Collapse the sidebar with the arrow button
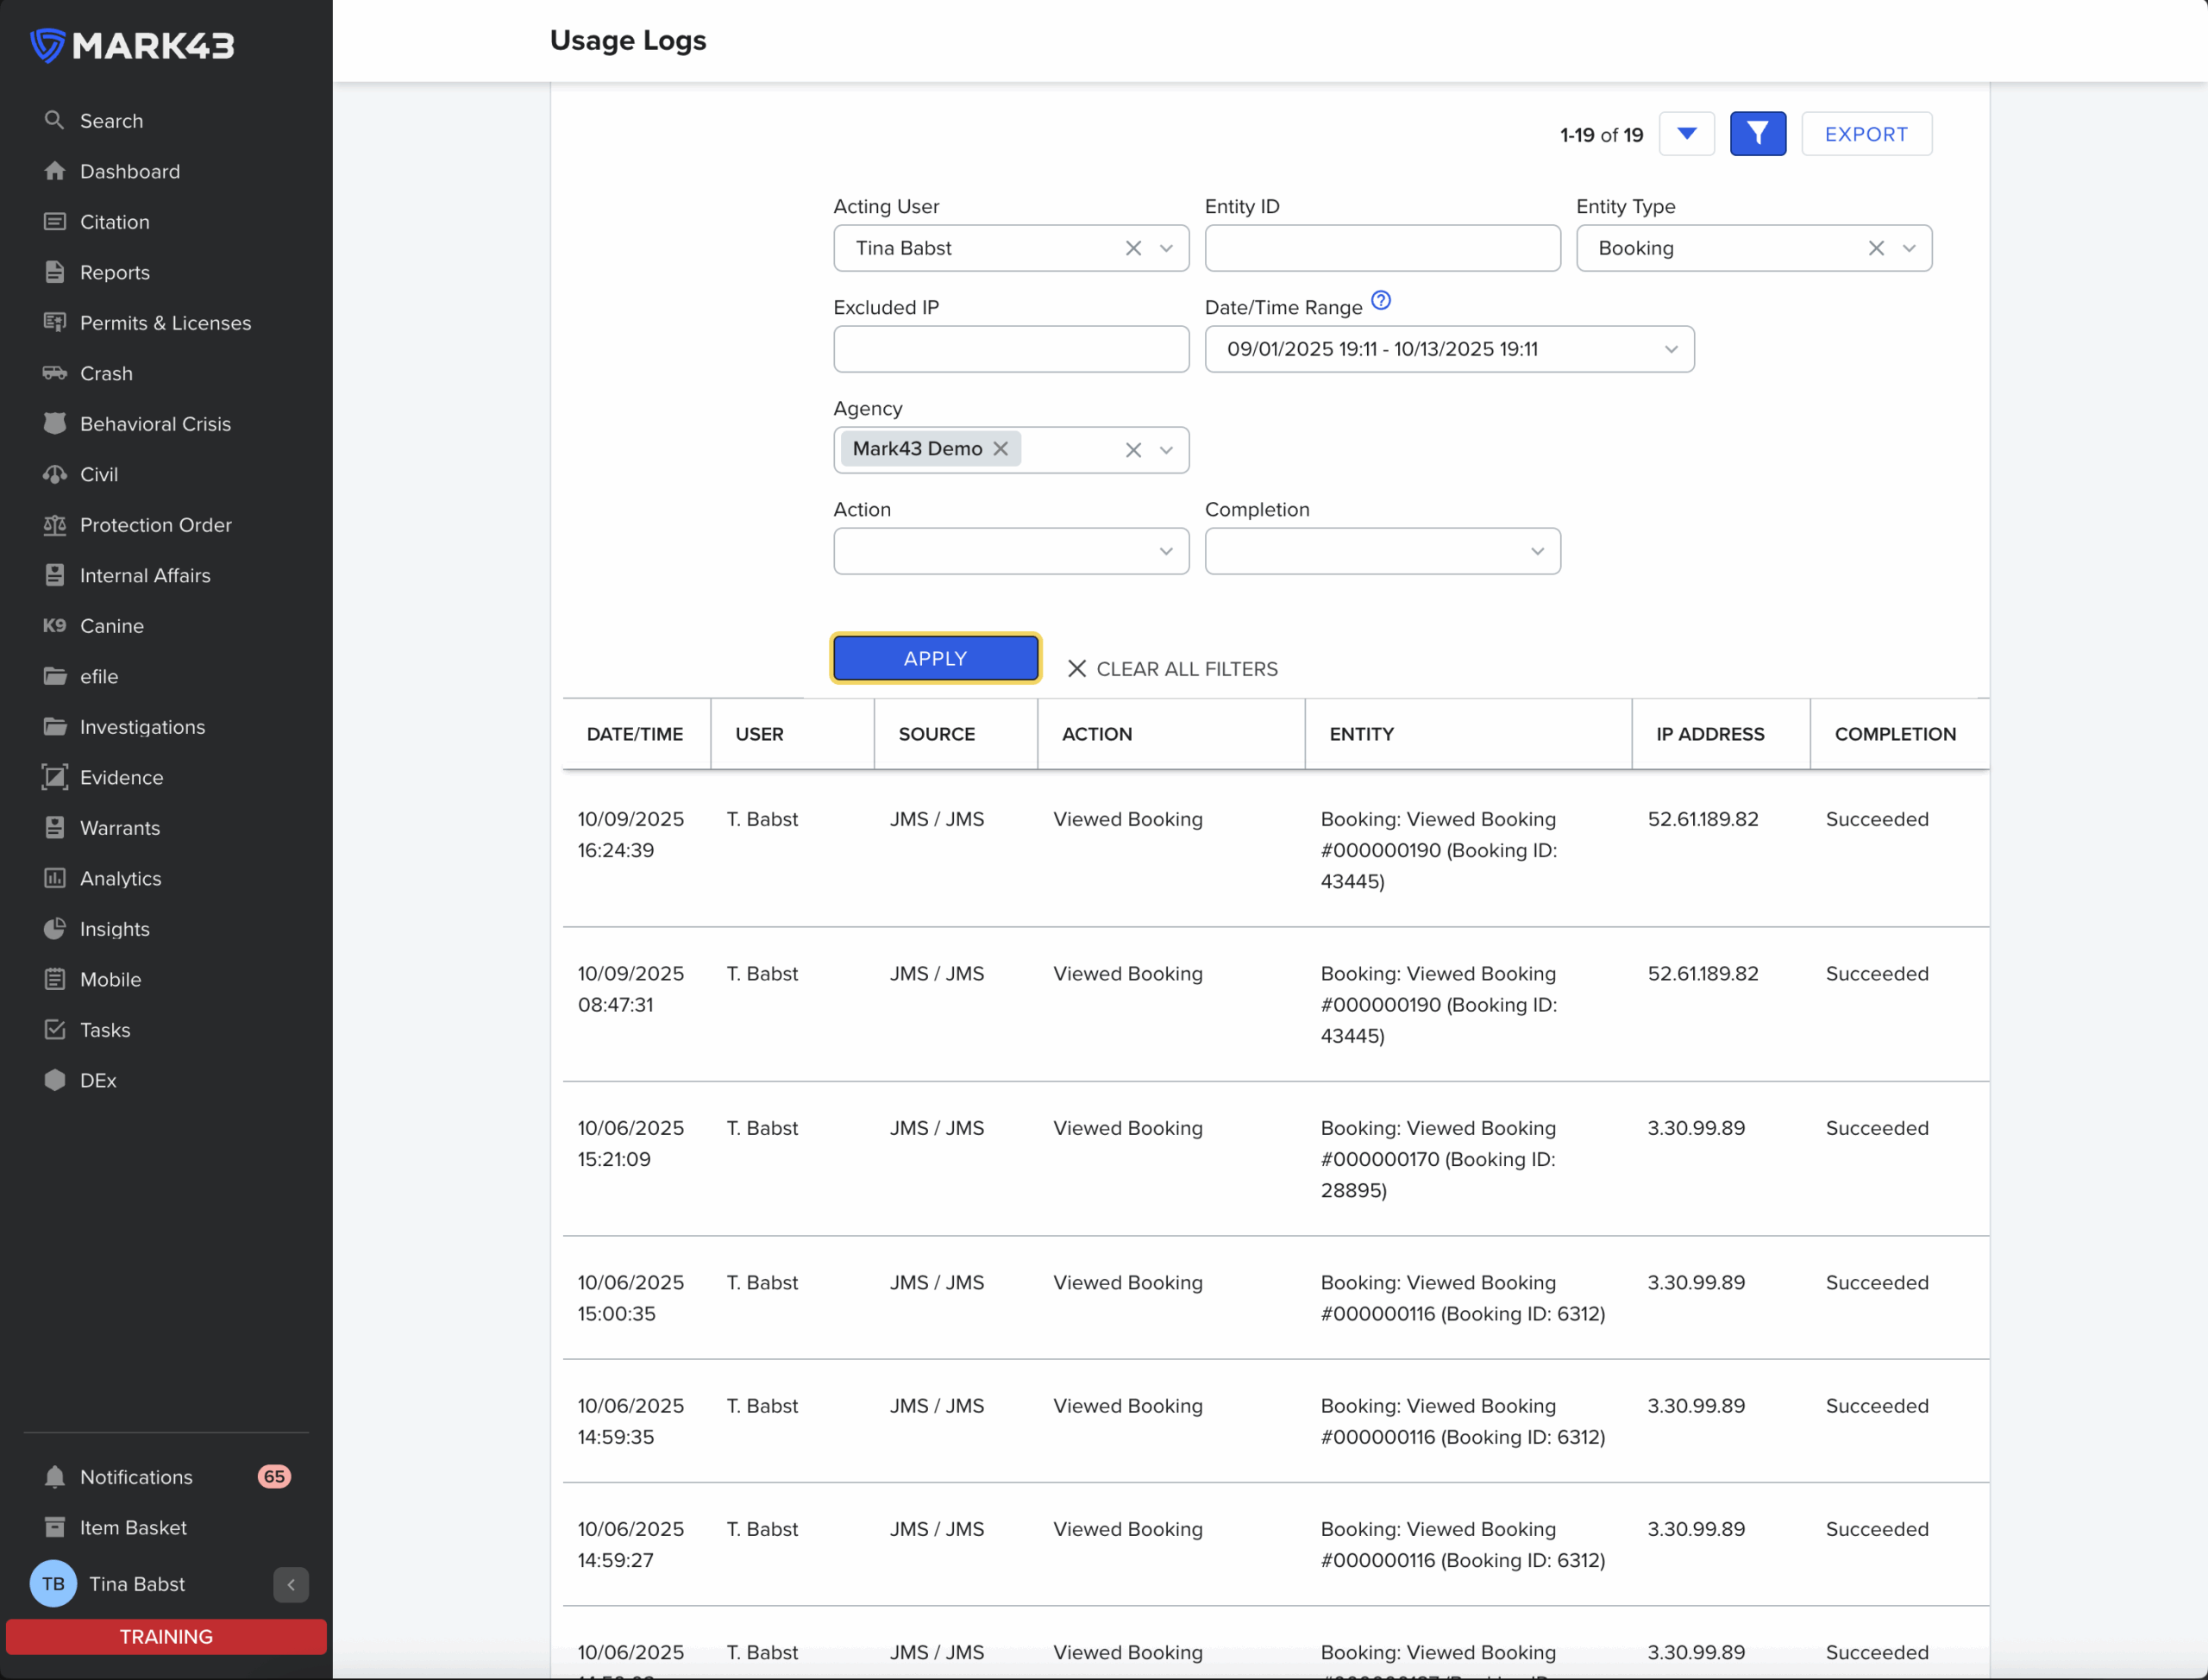Screen dimensions: 2208x1680 coord(291,1584)
